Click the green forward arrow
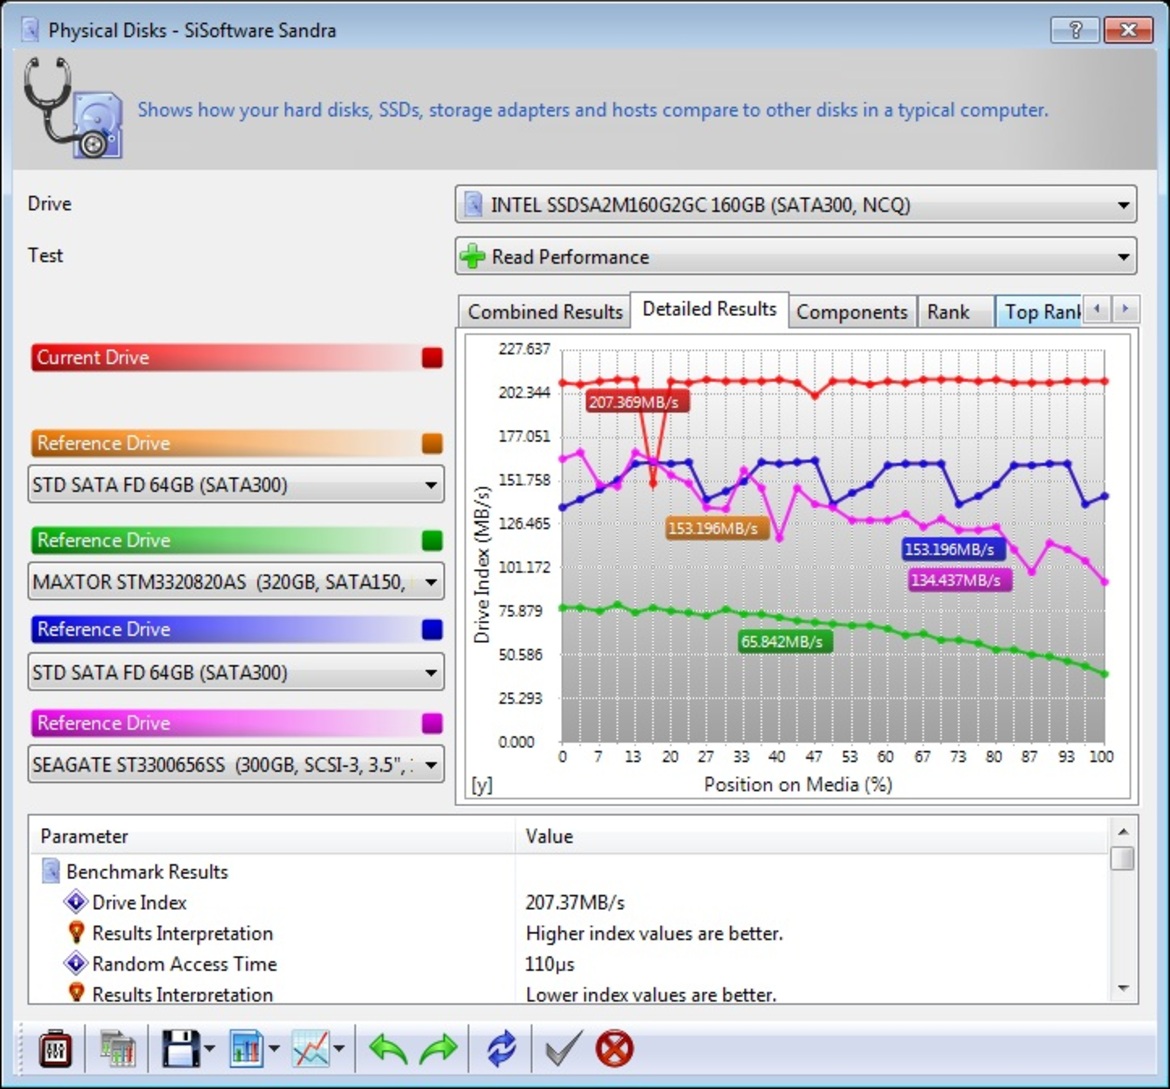Screen dimensions: 1170x1089 point(438,1049)
